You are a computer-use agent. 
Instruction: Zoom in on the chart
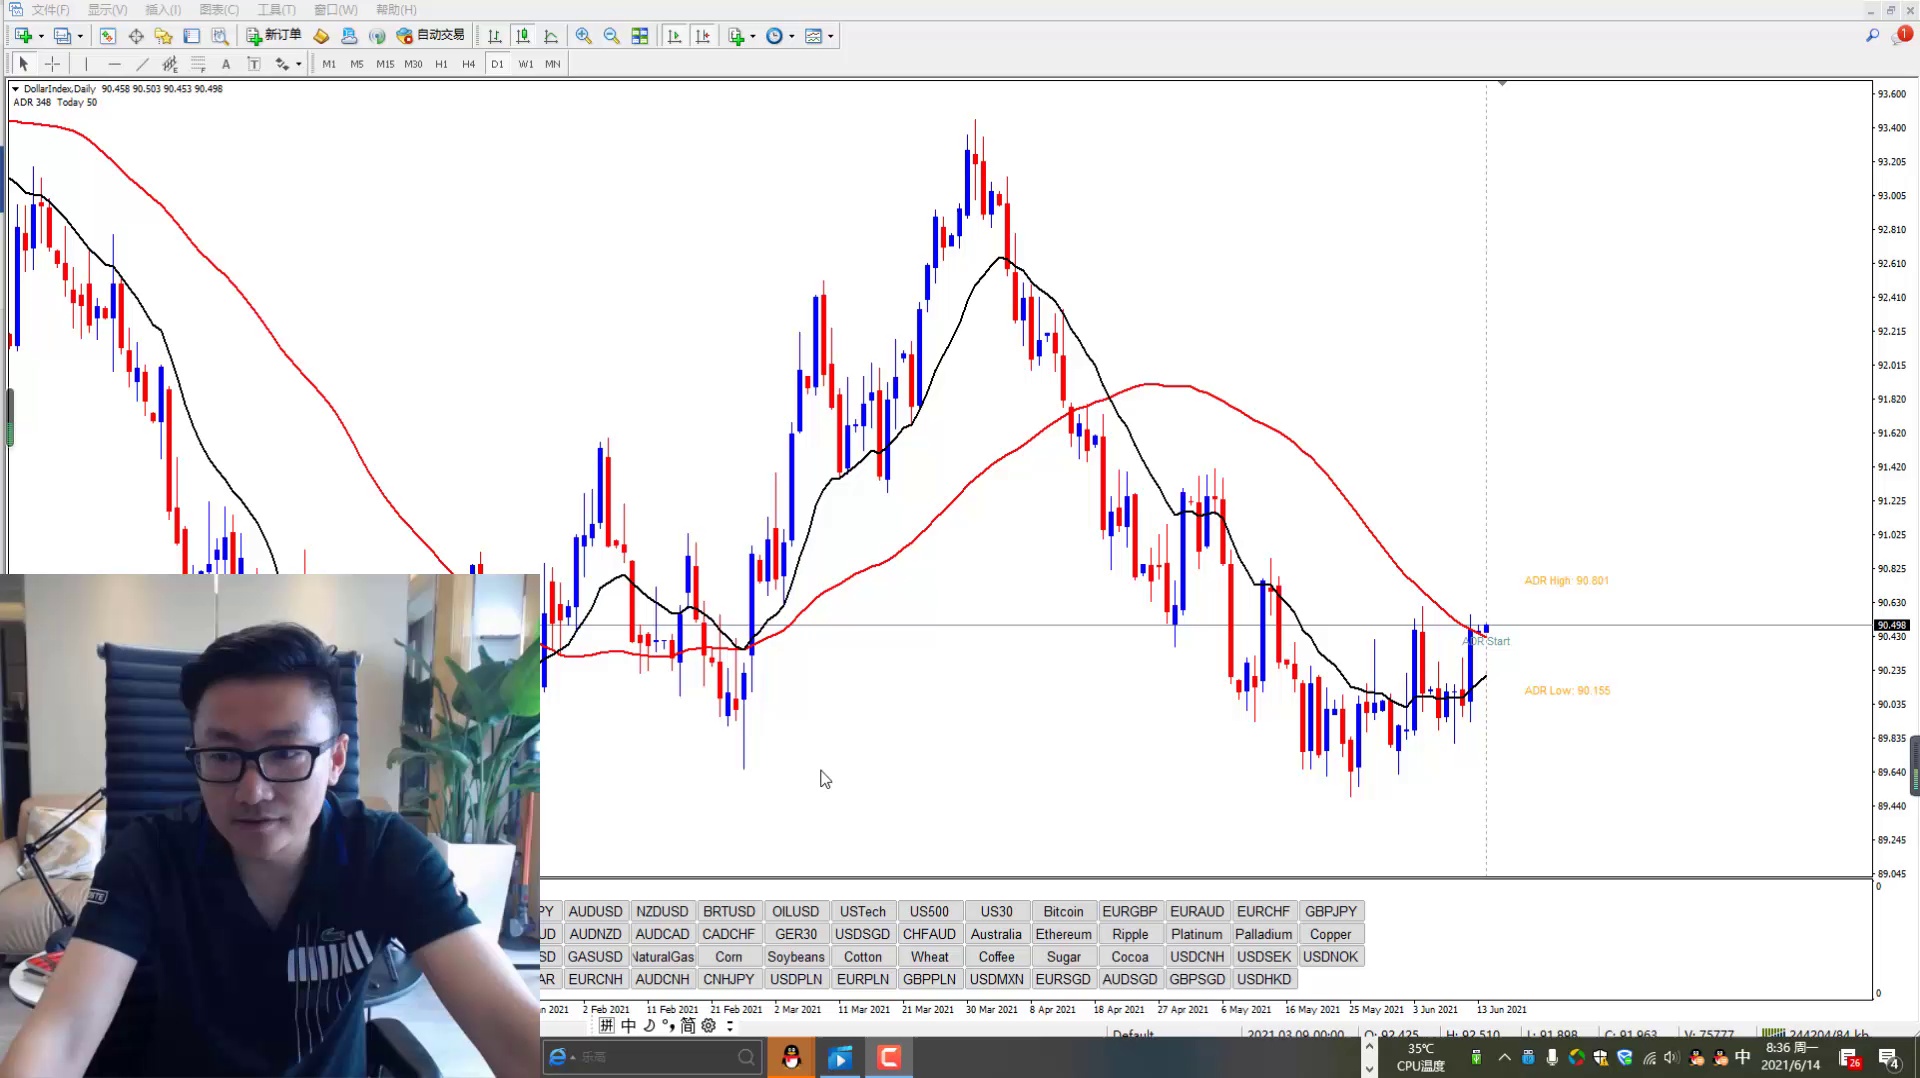point(584,36)
